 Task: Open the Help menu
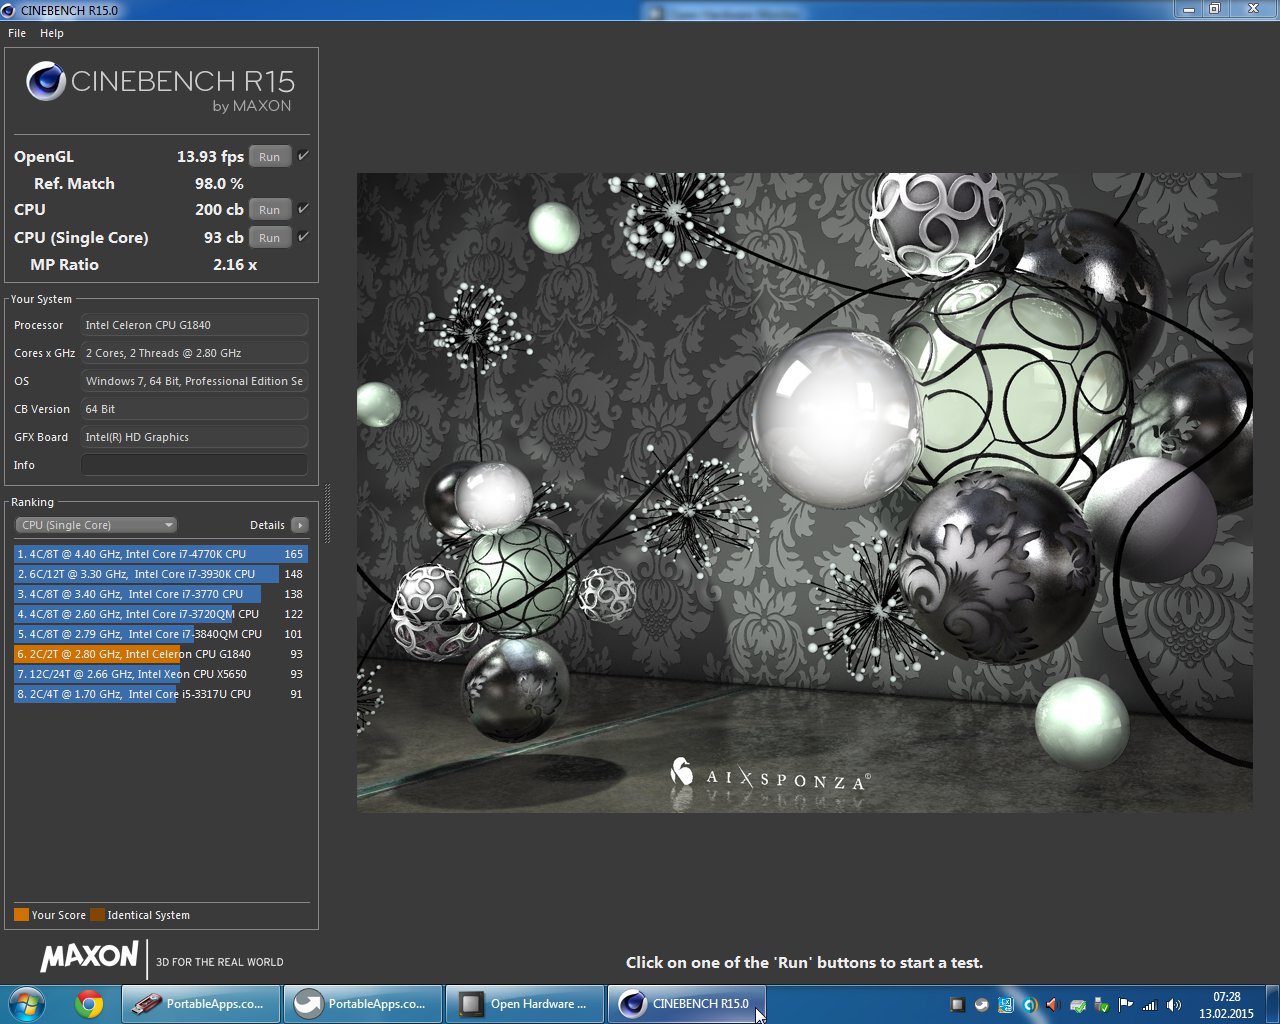(x=52, y=33)
